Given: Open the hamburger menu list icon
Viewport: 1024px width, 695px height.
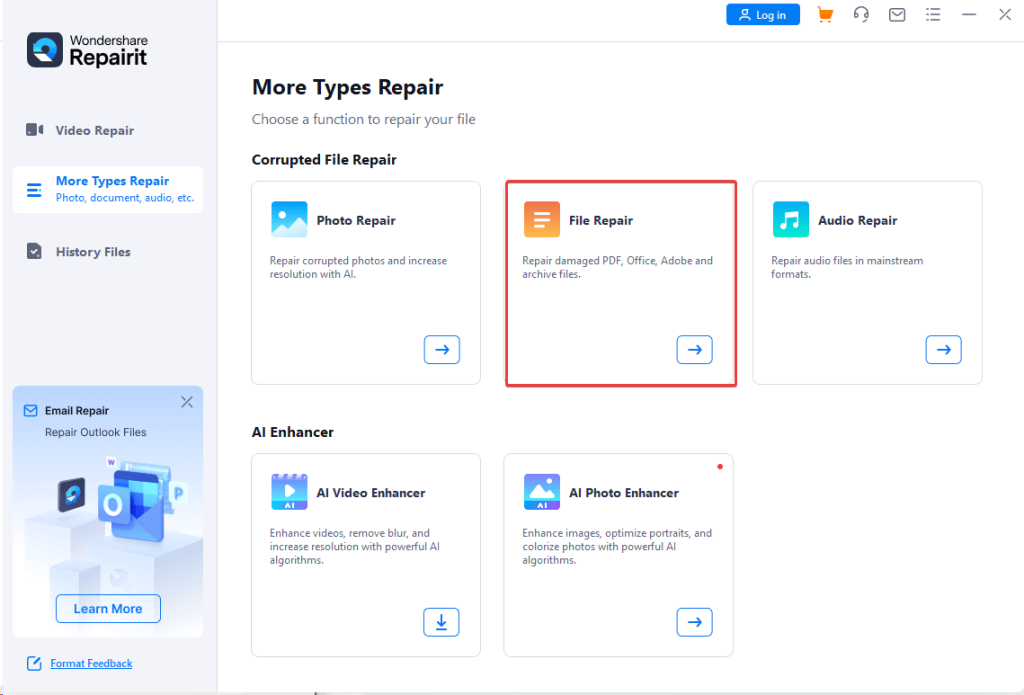Looking at the screenshot, I should click(933, 15).
